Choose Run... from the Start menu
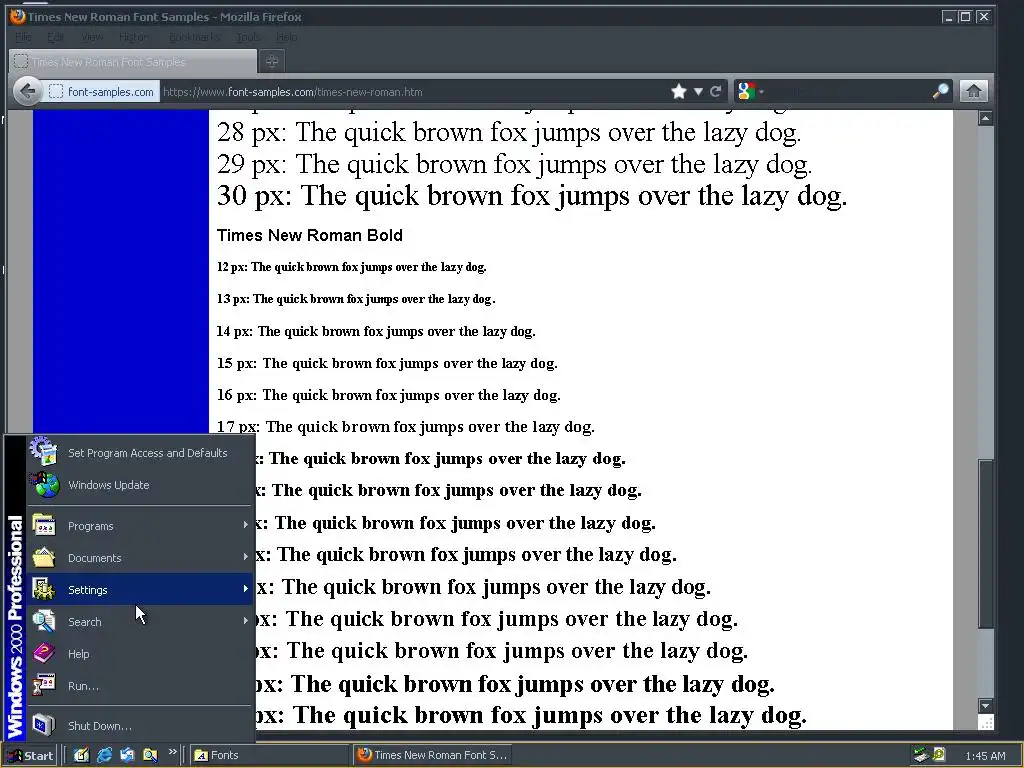 coord(139,686)
